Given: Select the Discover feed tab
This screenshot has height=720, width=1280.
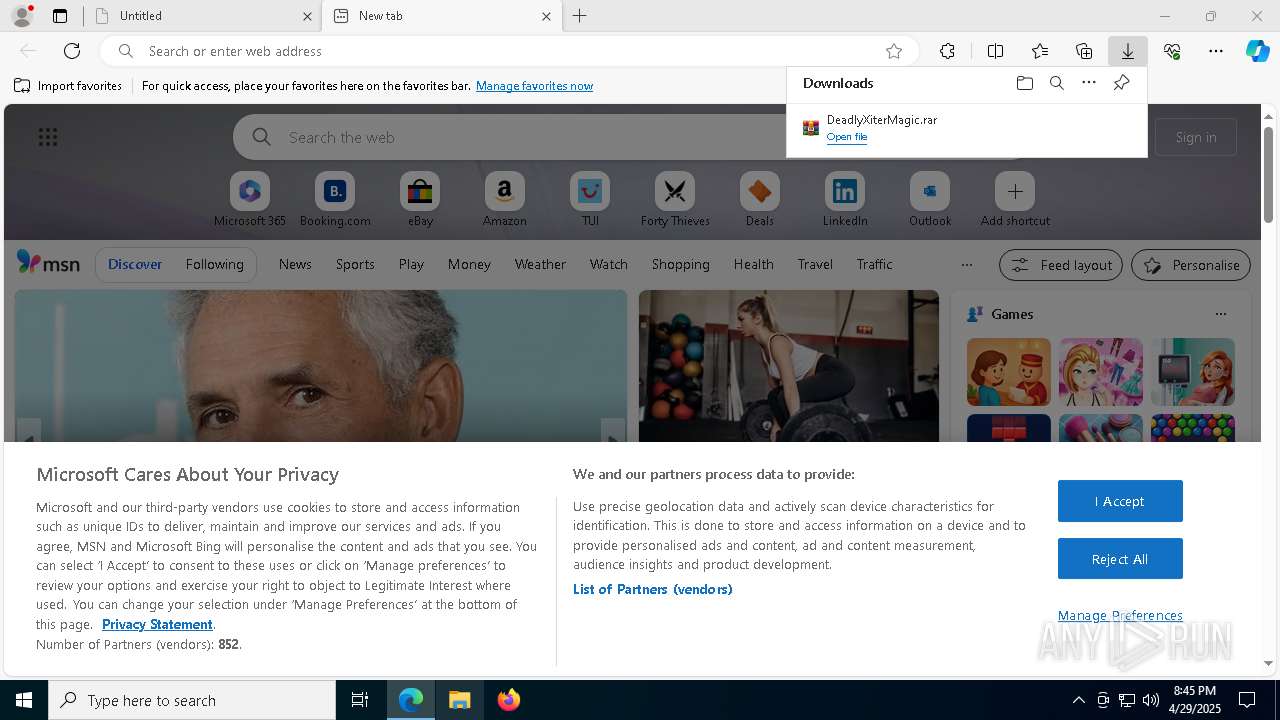Looking at the screenshot, I should [x=135, y=264].
